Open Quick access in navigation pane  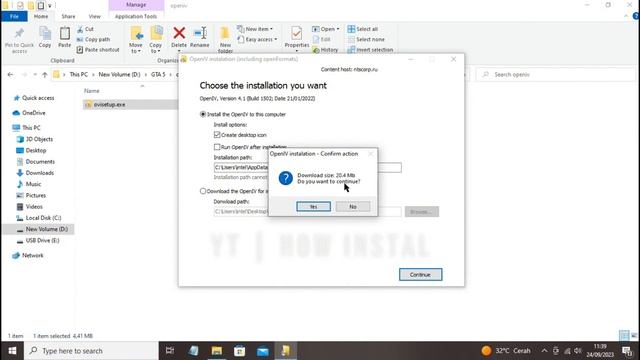[38, 98]
